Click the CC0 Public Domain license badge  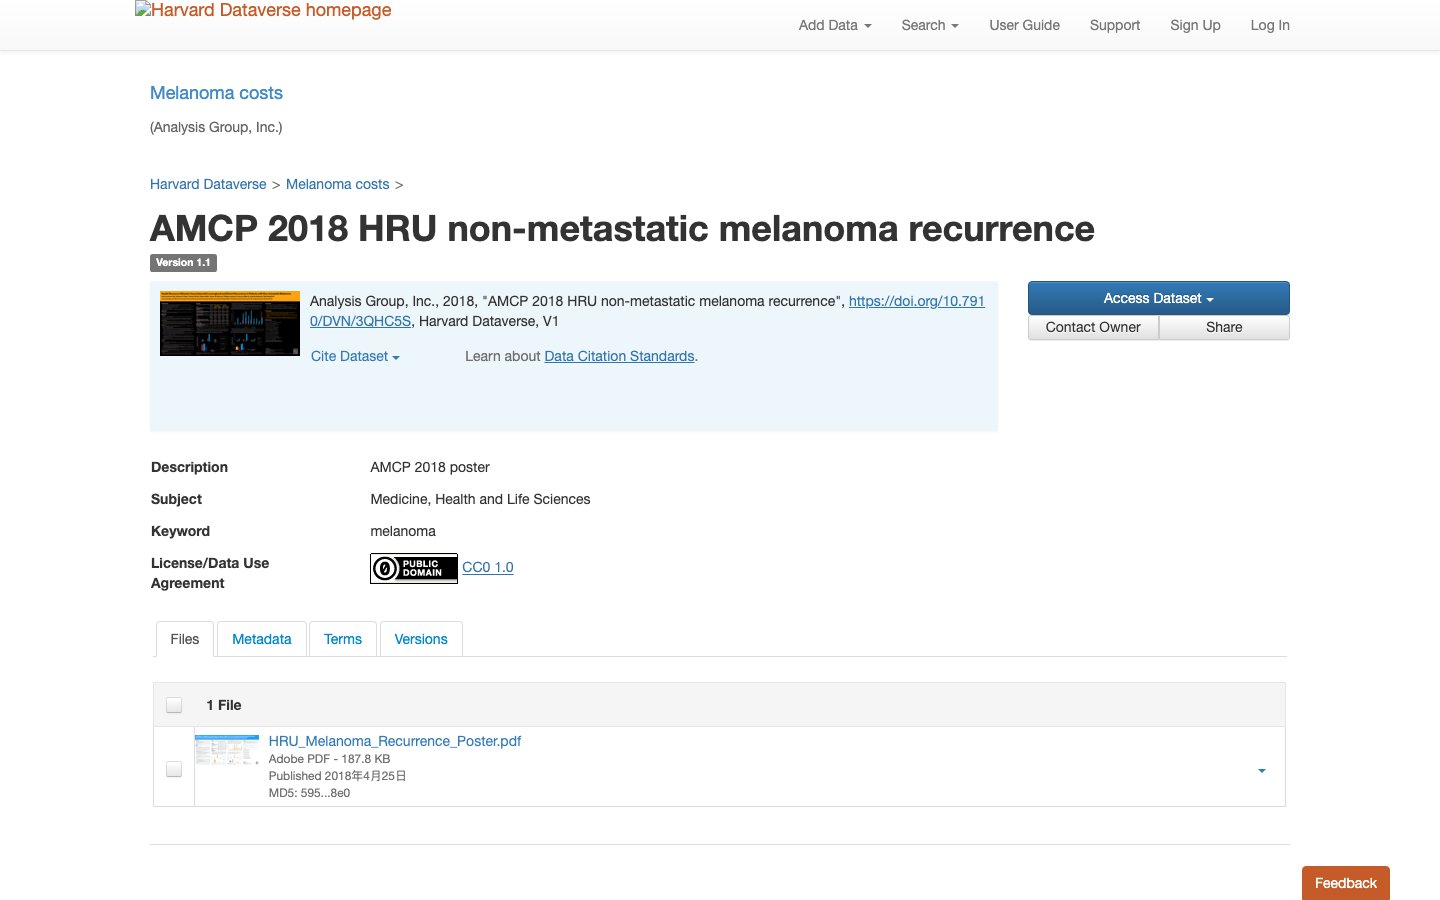414,568
